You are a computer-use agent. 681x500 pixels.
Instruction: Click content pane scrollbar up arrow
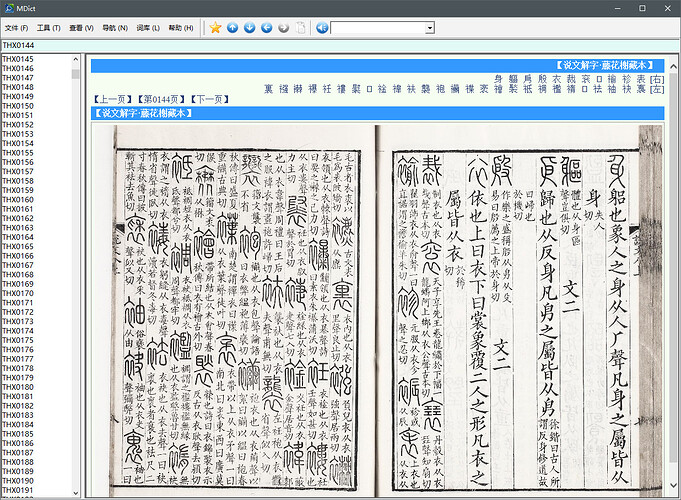click(x=673, y=66)
